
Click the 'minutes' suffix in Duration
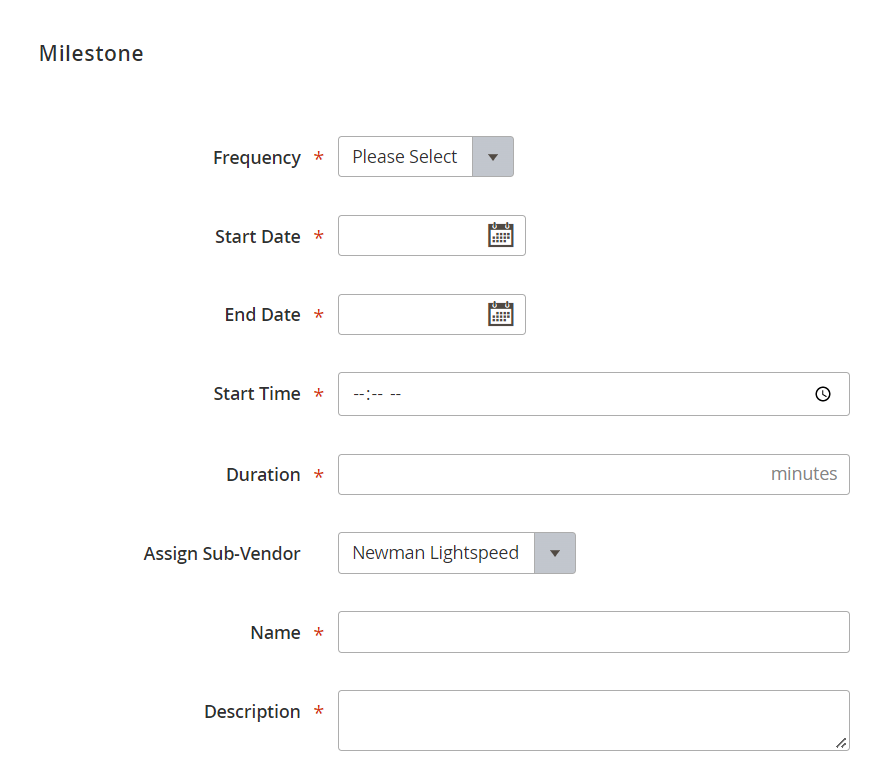[804, 474]
